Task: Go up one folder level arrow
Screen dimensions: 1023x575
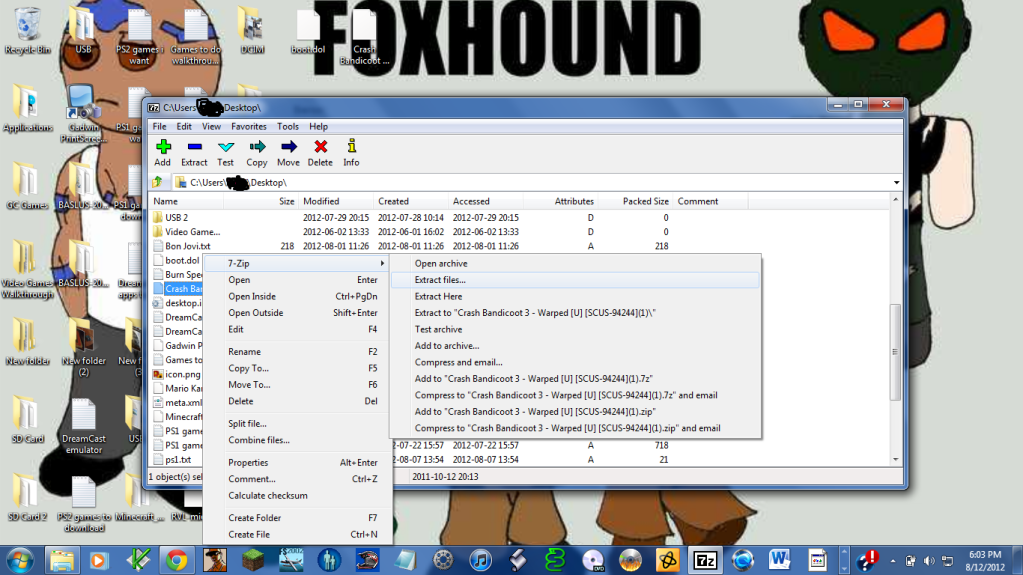Action: [158, 182]
